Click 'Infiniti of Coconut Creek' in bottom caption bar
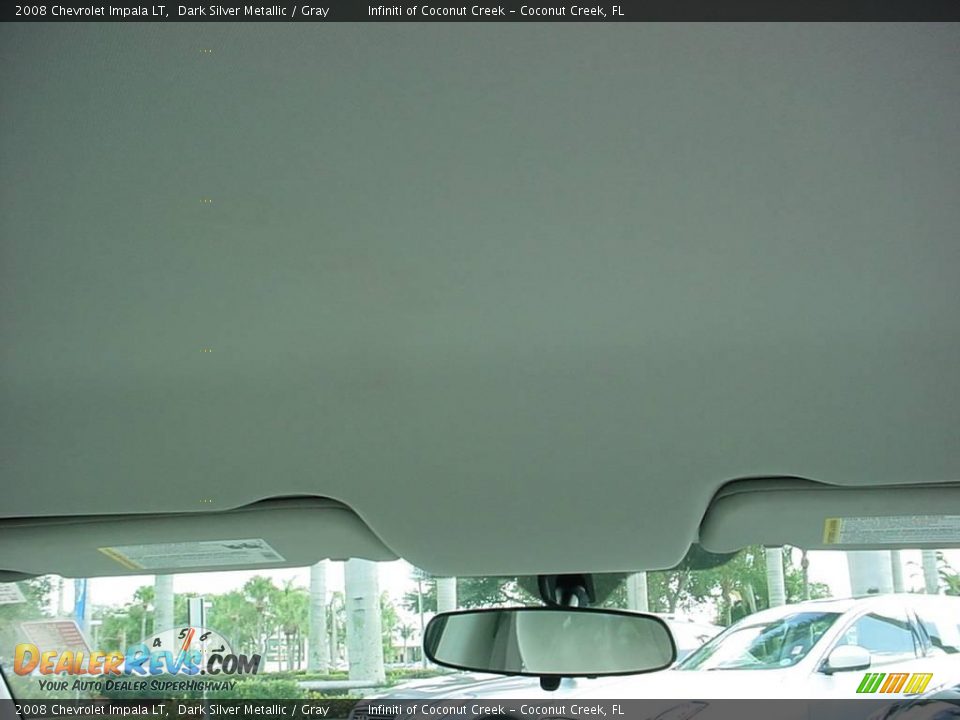Viewport: 960px width, 720px height. tap(437, 710)
